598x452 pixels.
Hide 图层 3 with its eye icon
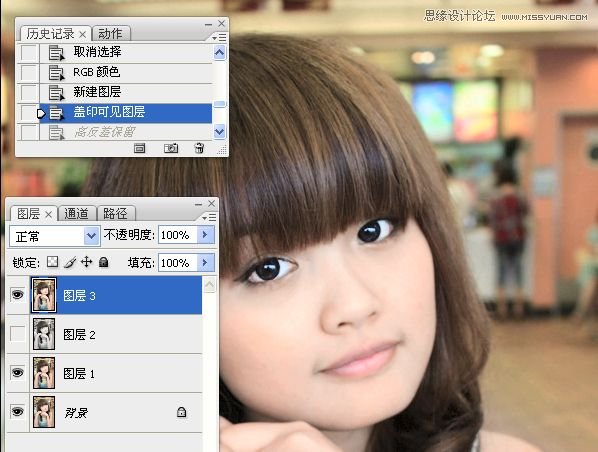pyautogui.click(x=18, y=295)
